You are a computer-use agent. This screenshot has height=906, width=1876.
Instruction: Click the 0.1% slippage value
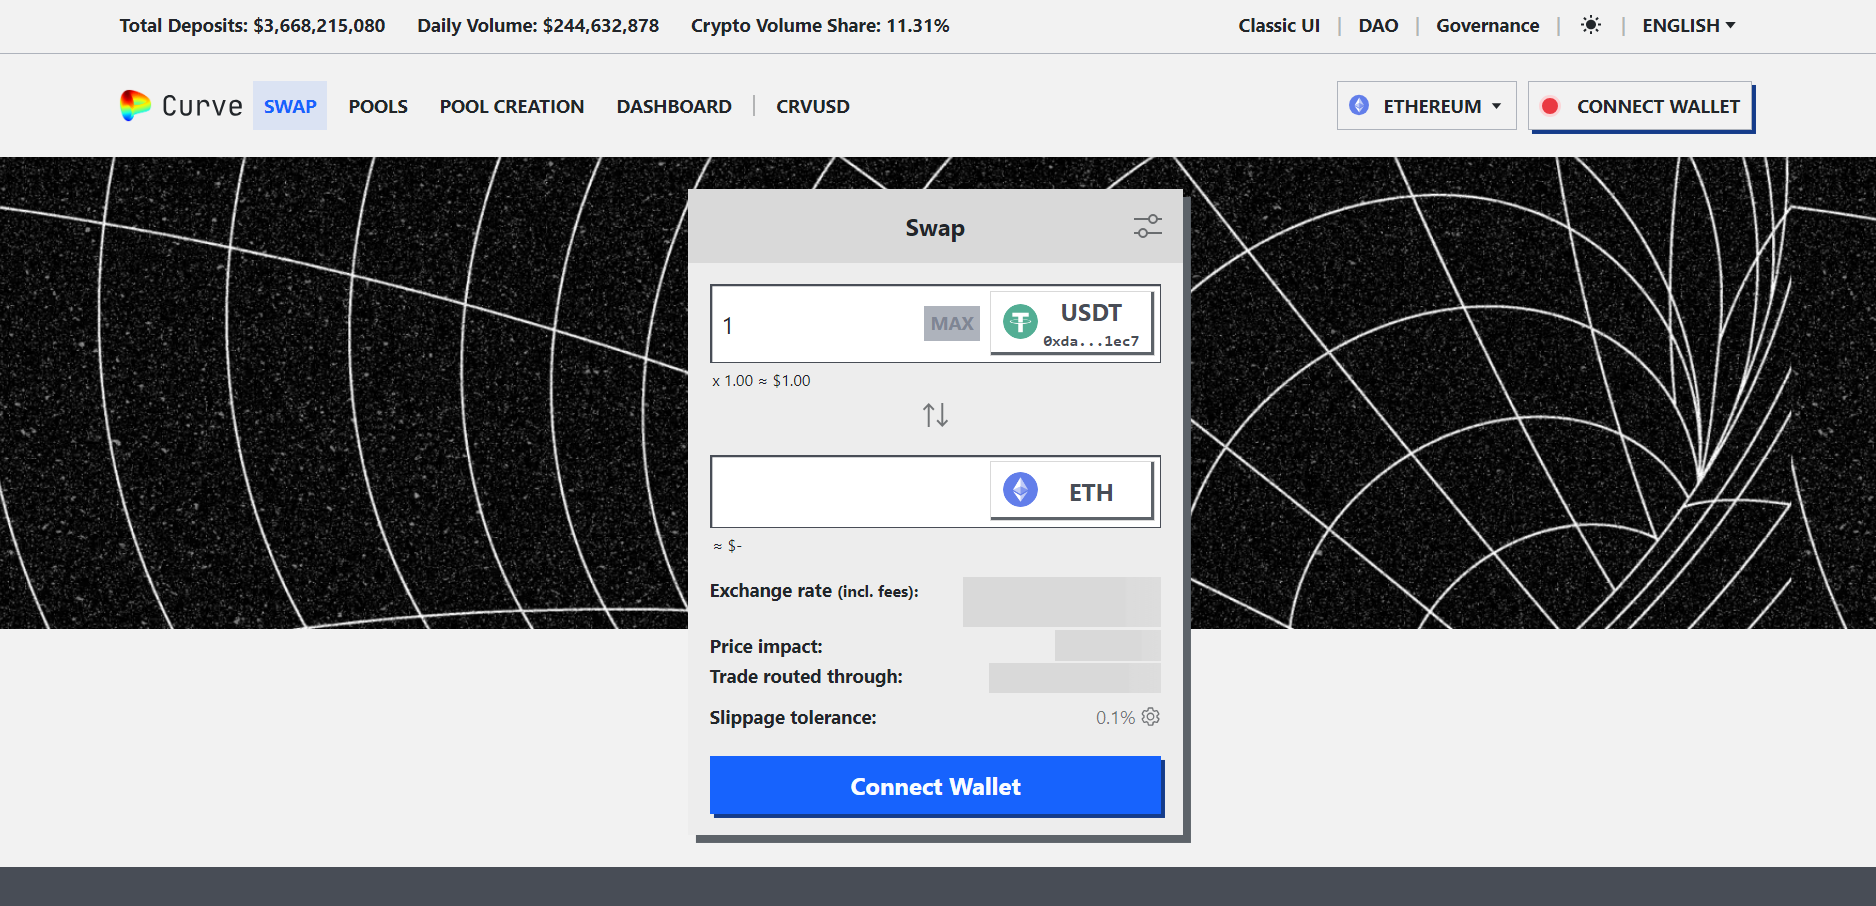1115,717
